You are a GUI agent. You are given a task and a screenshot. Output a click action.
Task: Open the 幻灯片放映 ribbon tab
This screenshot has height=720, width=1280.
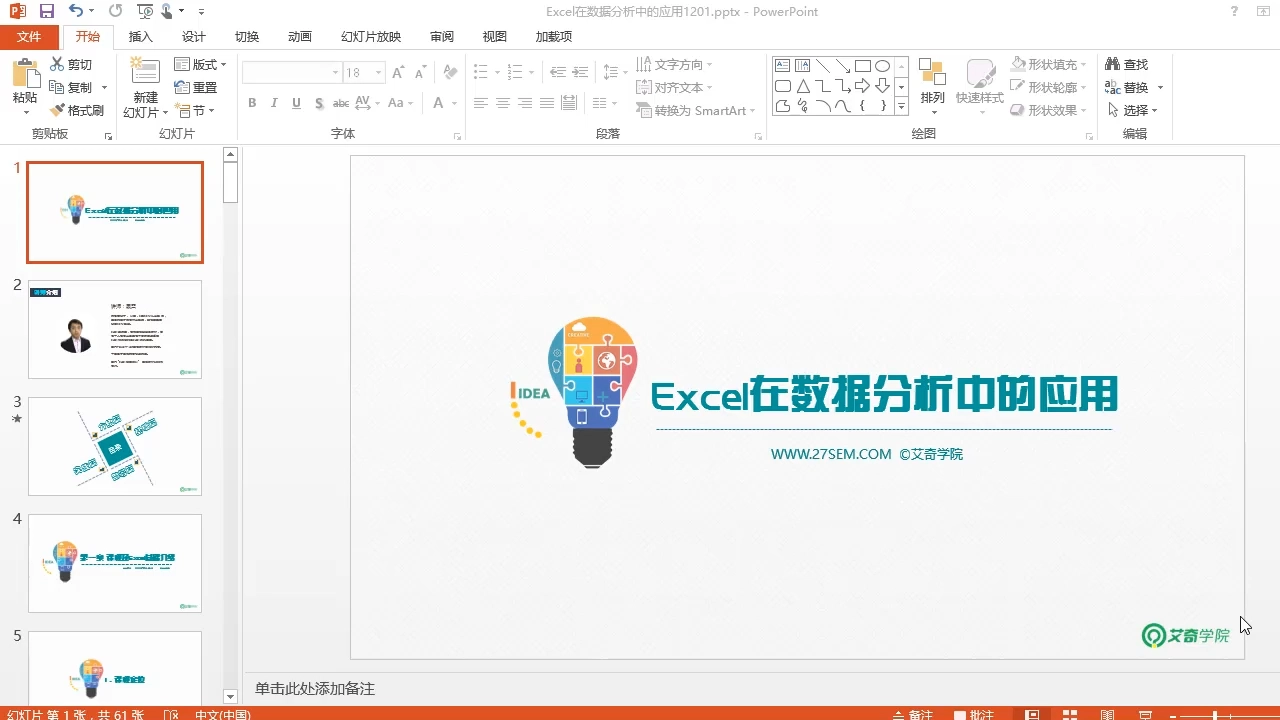pyautogui.click(x=370, y=36)
